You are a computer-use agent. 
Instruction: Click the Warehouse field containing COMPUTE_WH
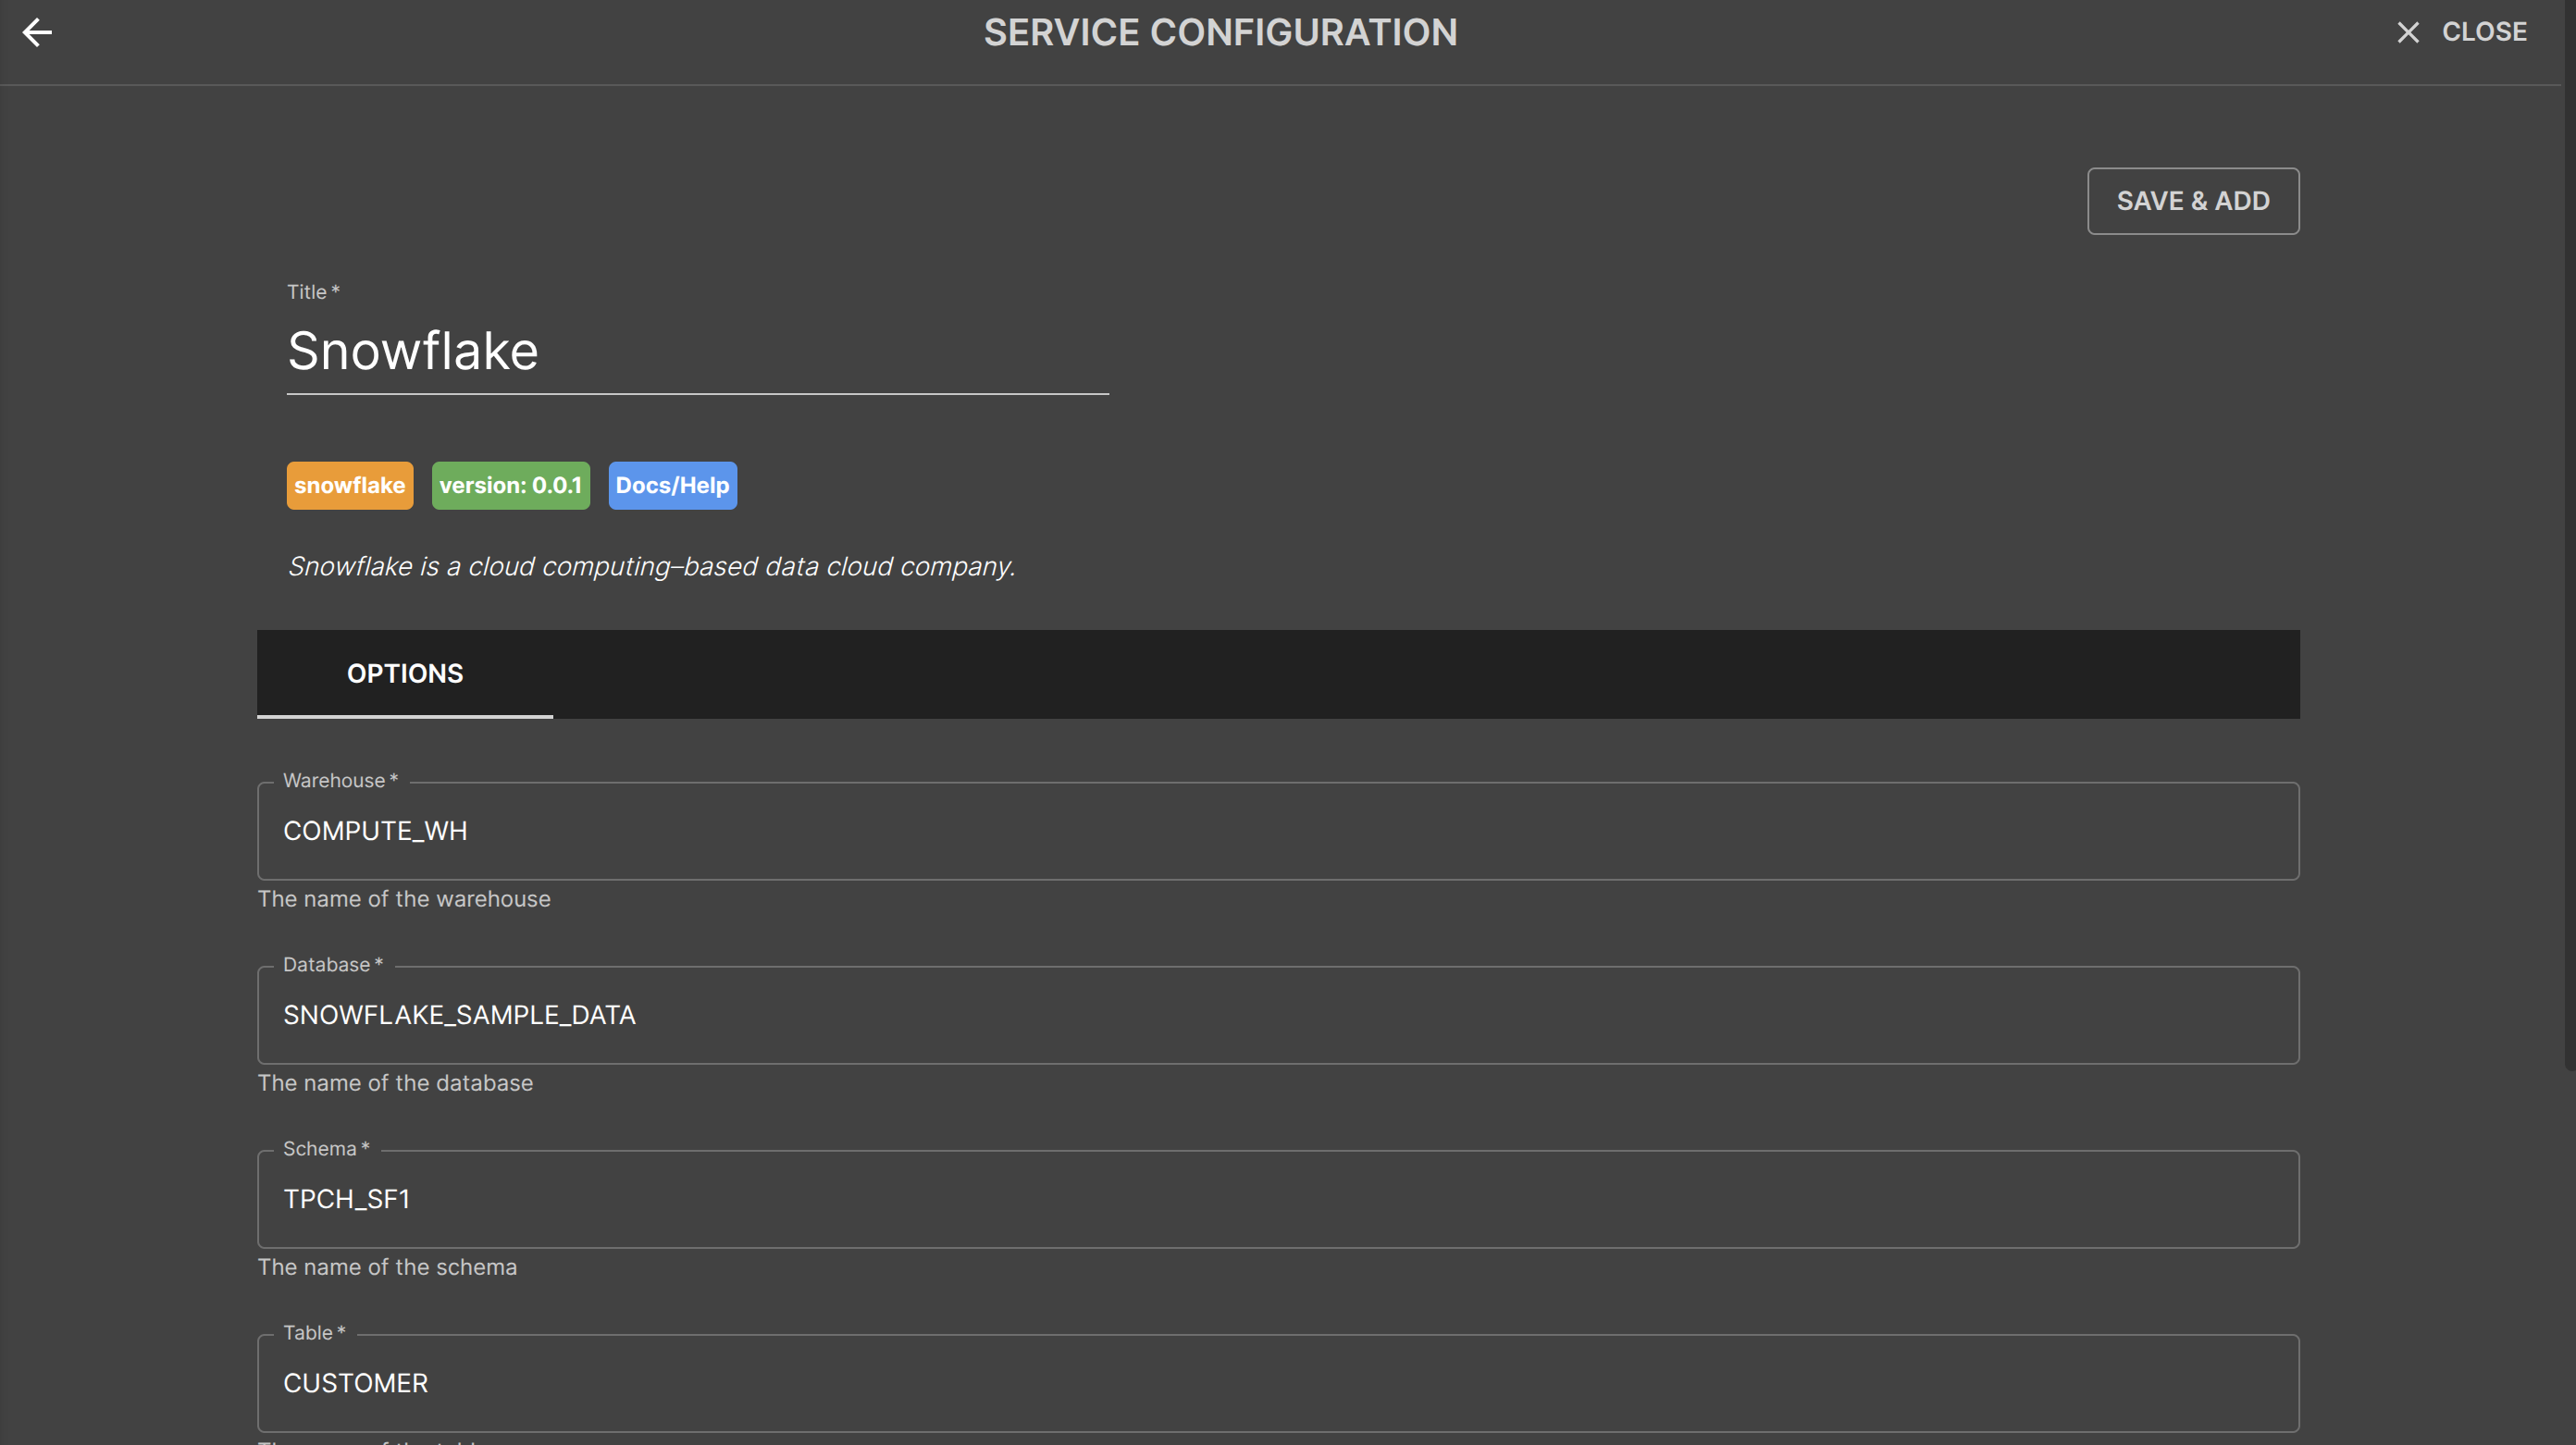coord(1278,831)
